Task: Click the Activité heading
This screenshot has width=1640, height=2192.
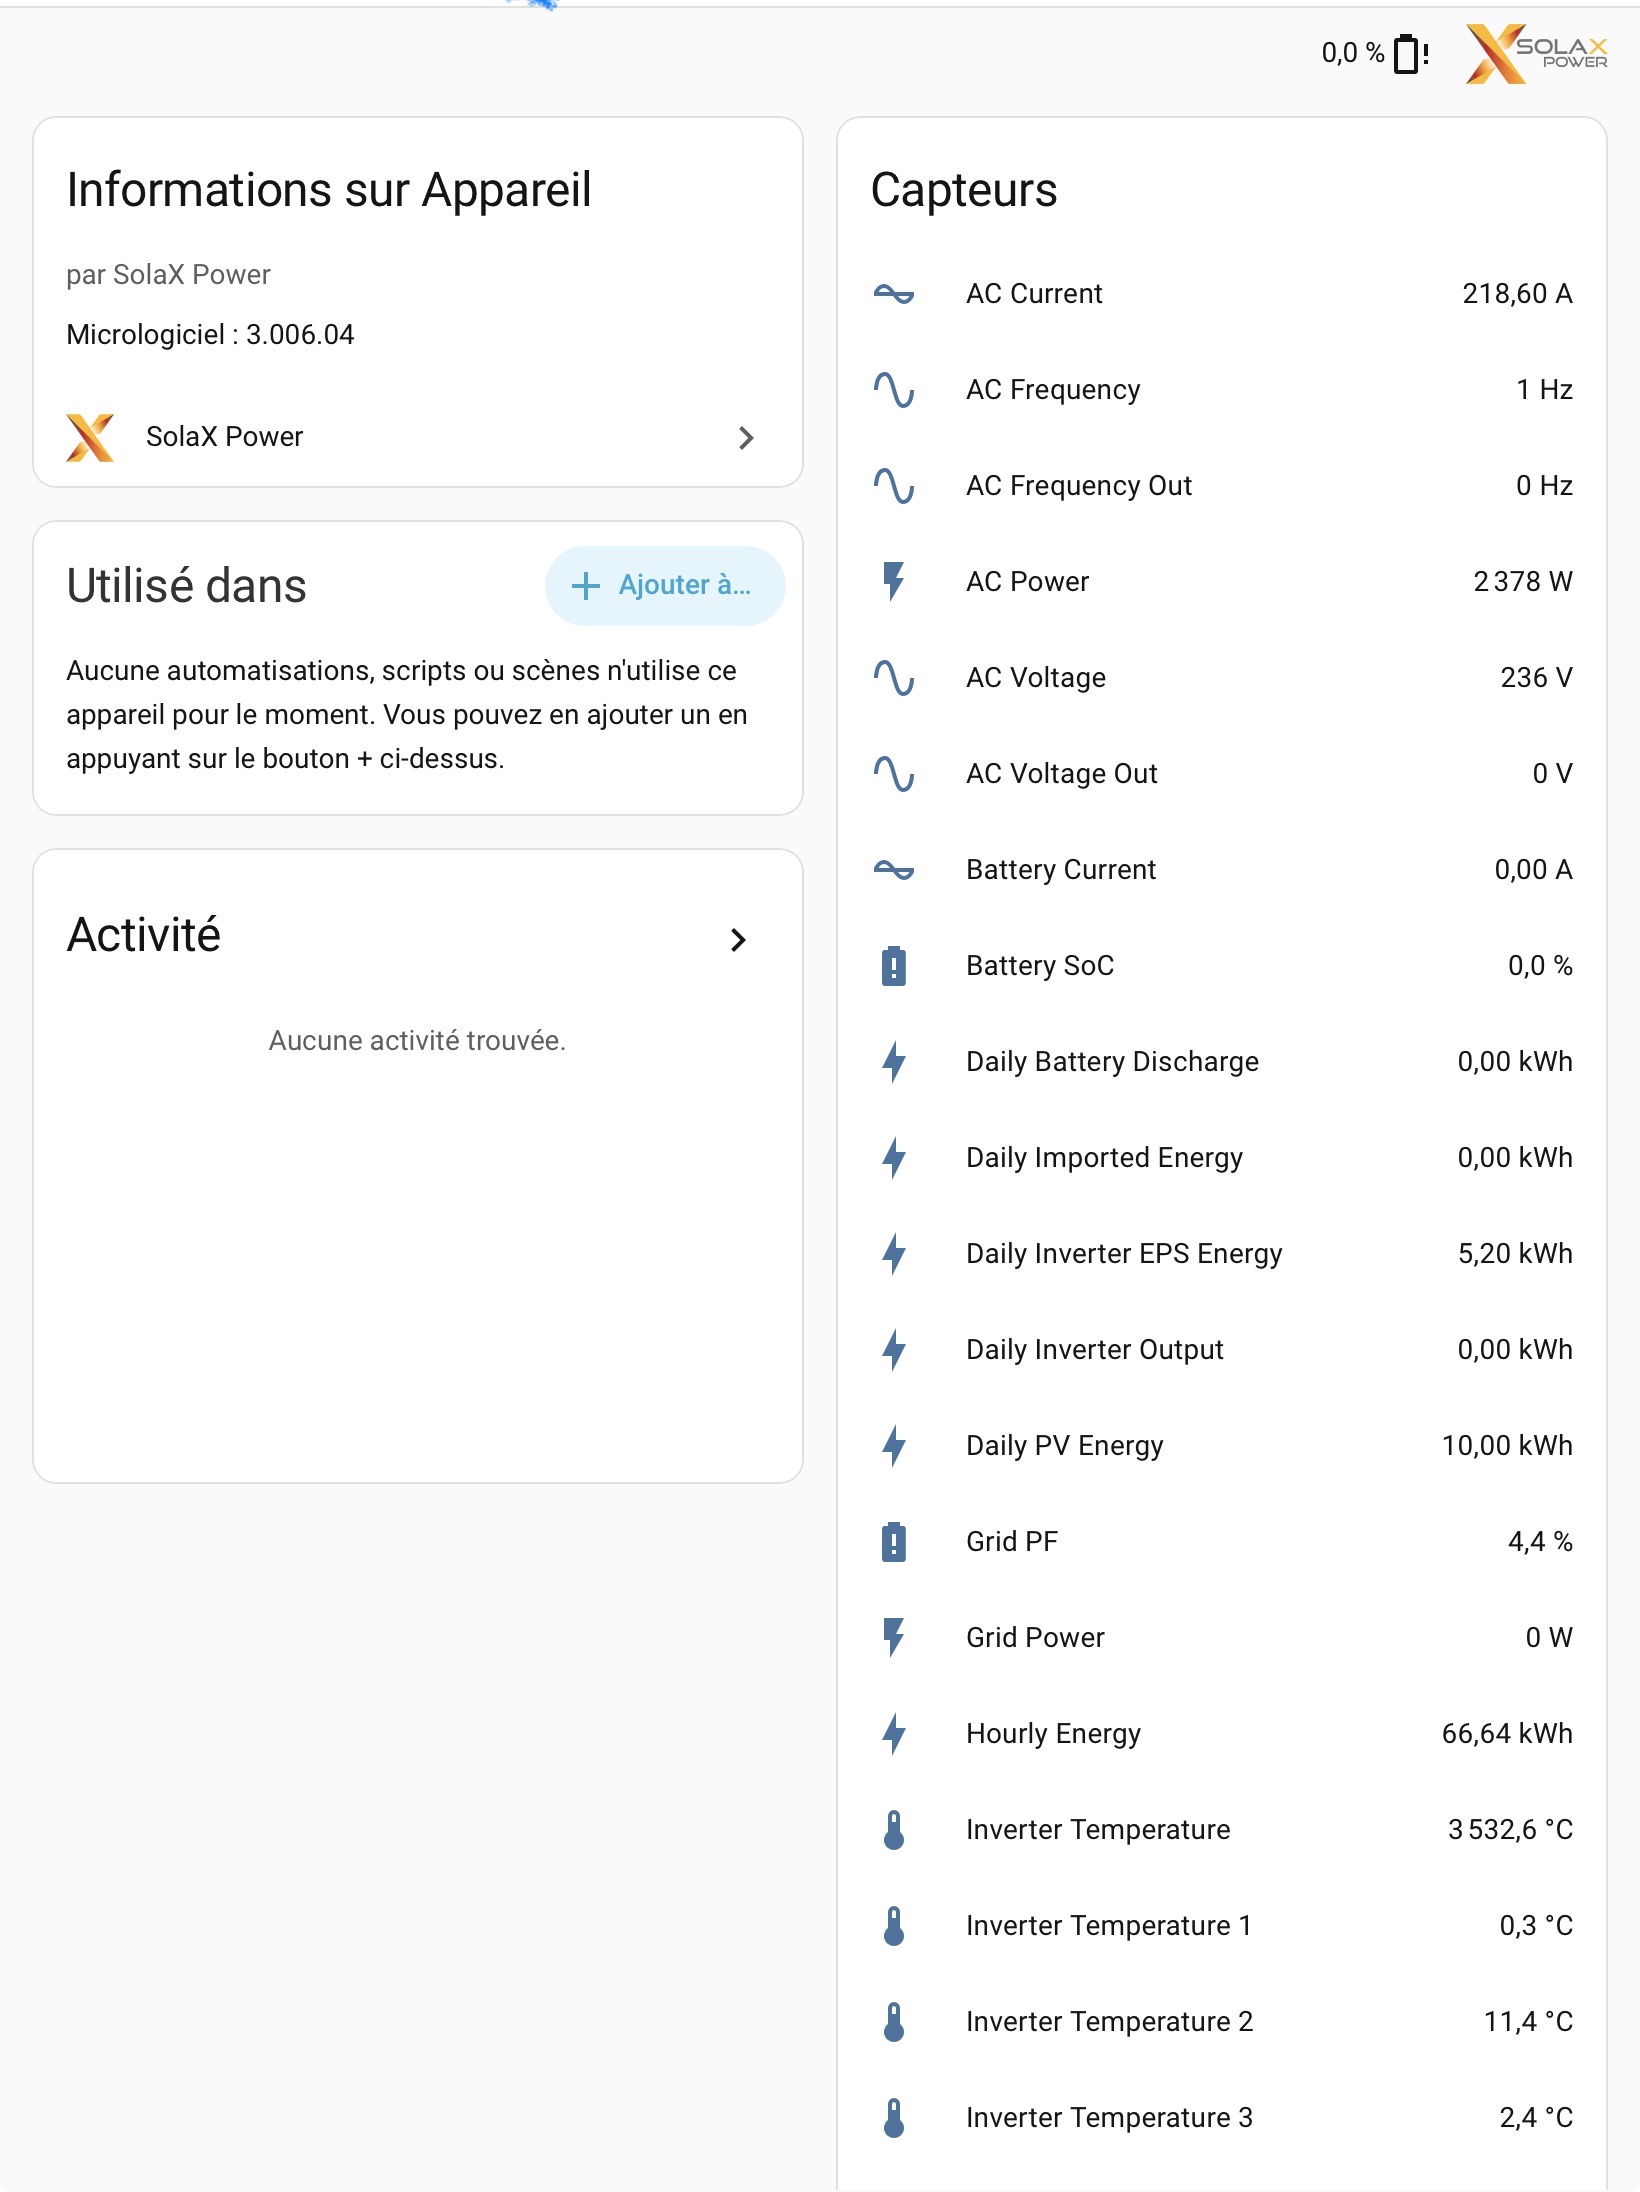Action: [144, 936]
